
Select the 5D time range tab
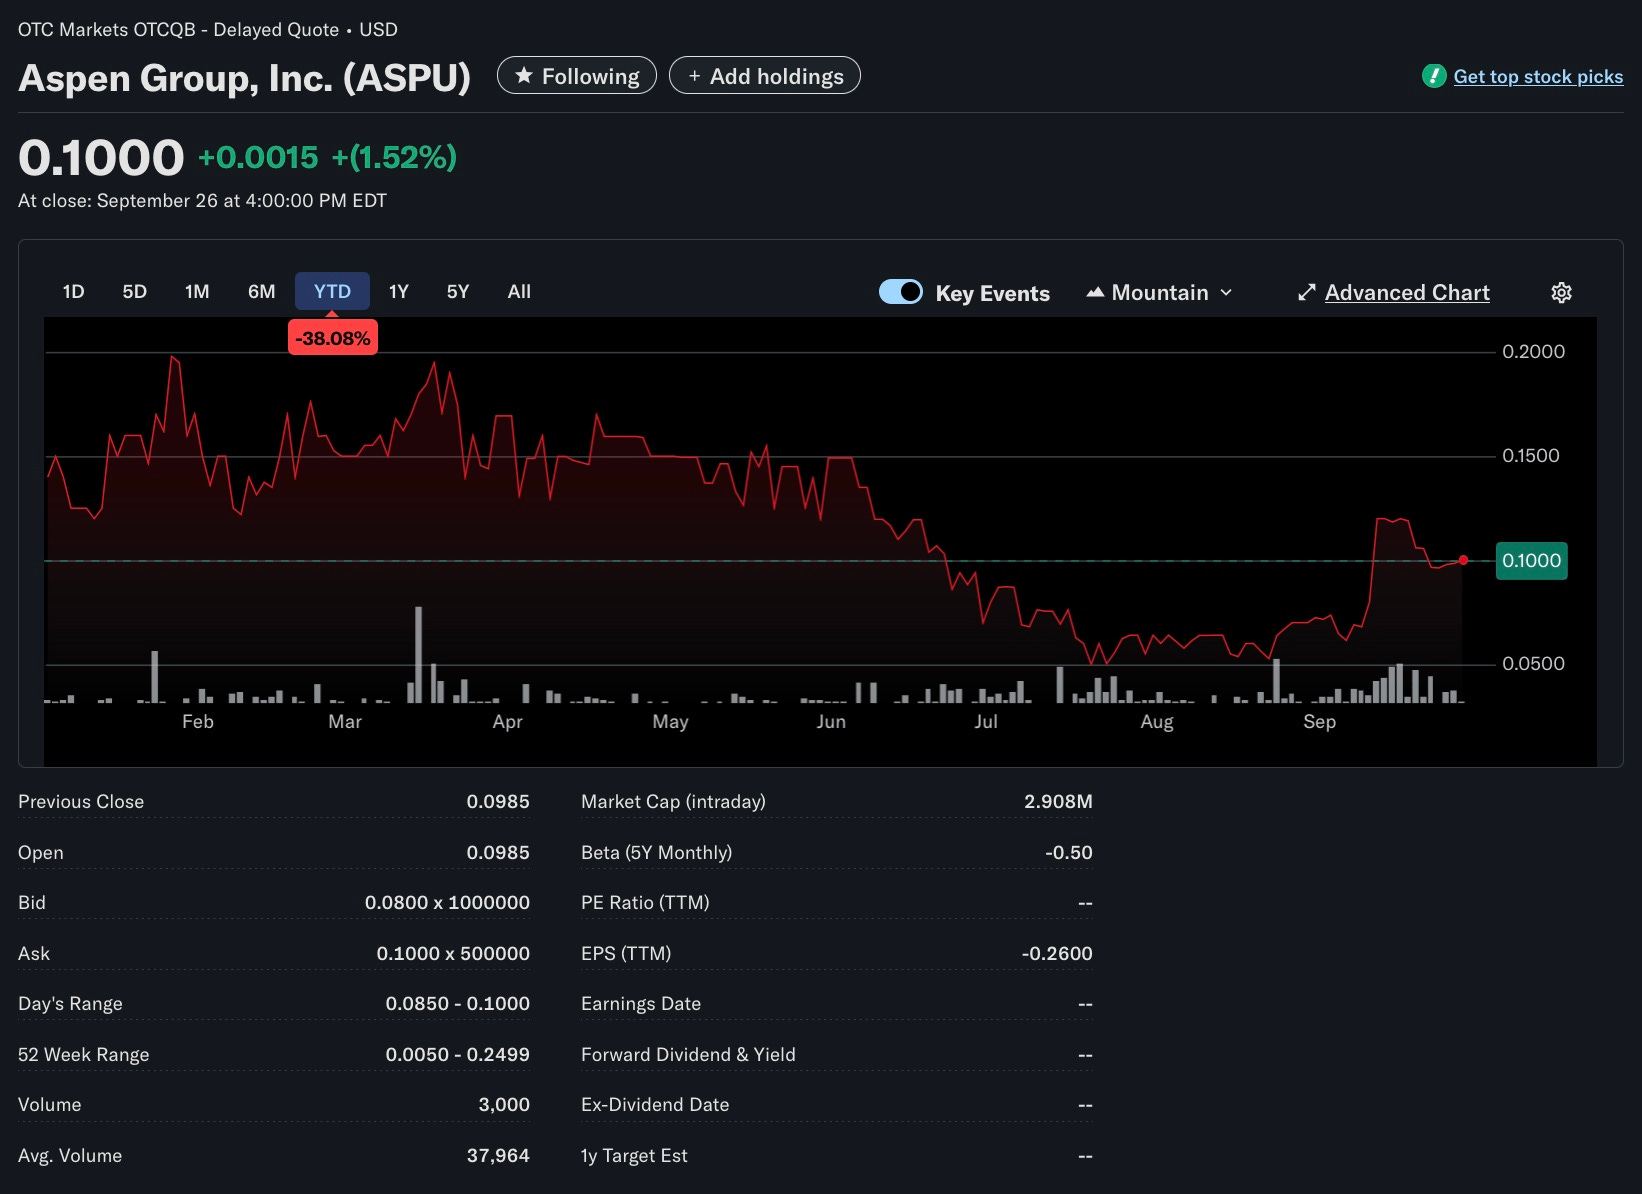pyautogui.click(x=134, y=291)
